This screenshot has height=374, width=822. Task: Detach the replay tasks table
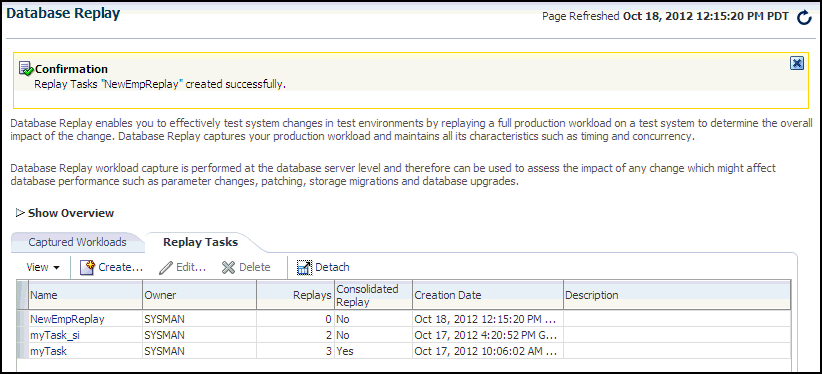(323, 267)
